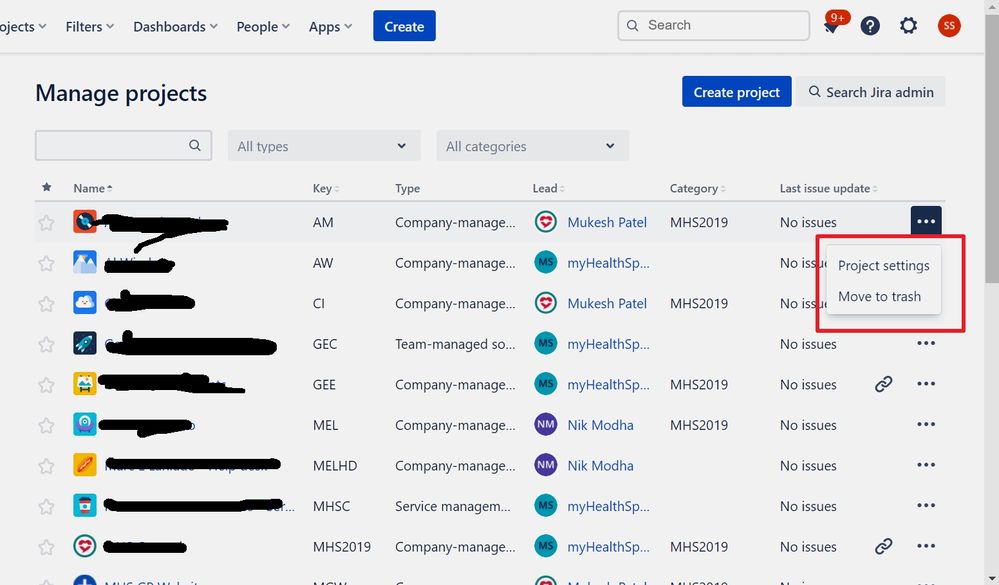
Task: Click the Type column header
Action: click(x=407, y=188)
